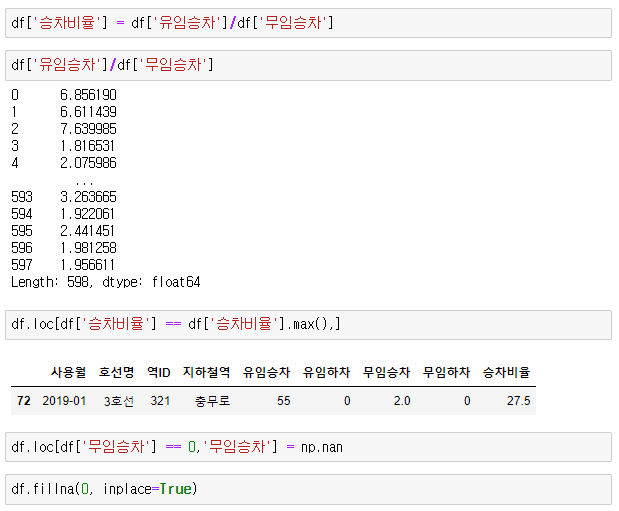Click the 2.0 value under 무임승차
This screenshot has height=511, width=619.
(x=402, y=401)
